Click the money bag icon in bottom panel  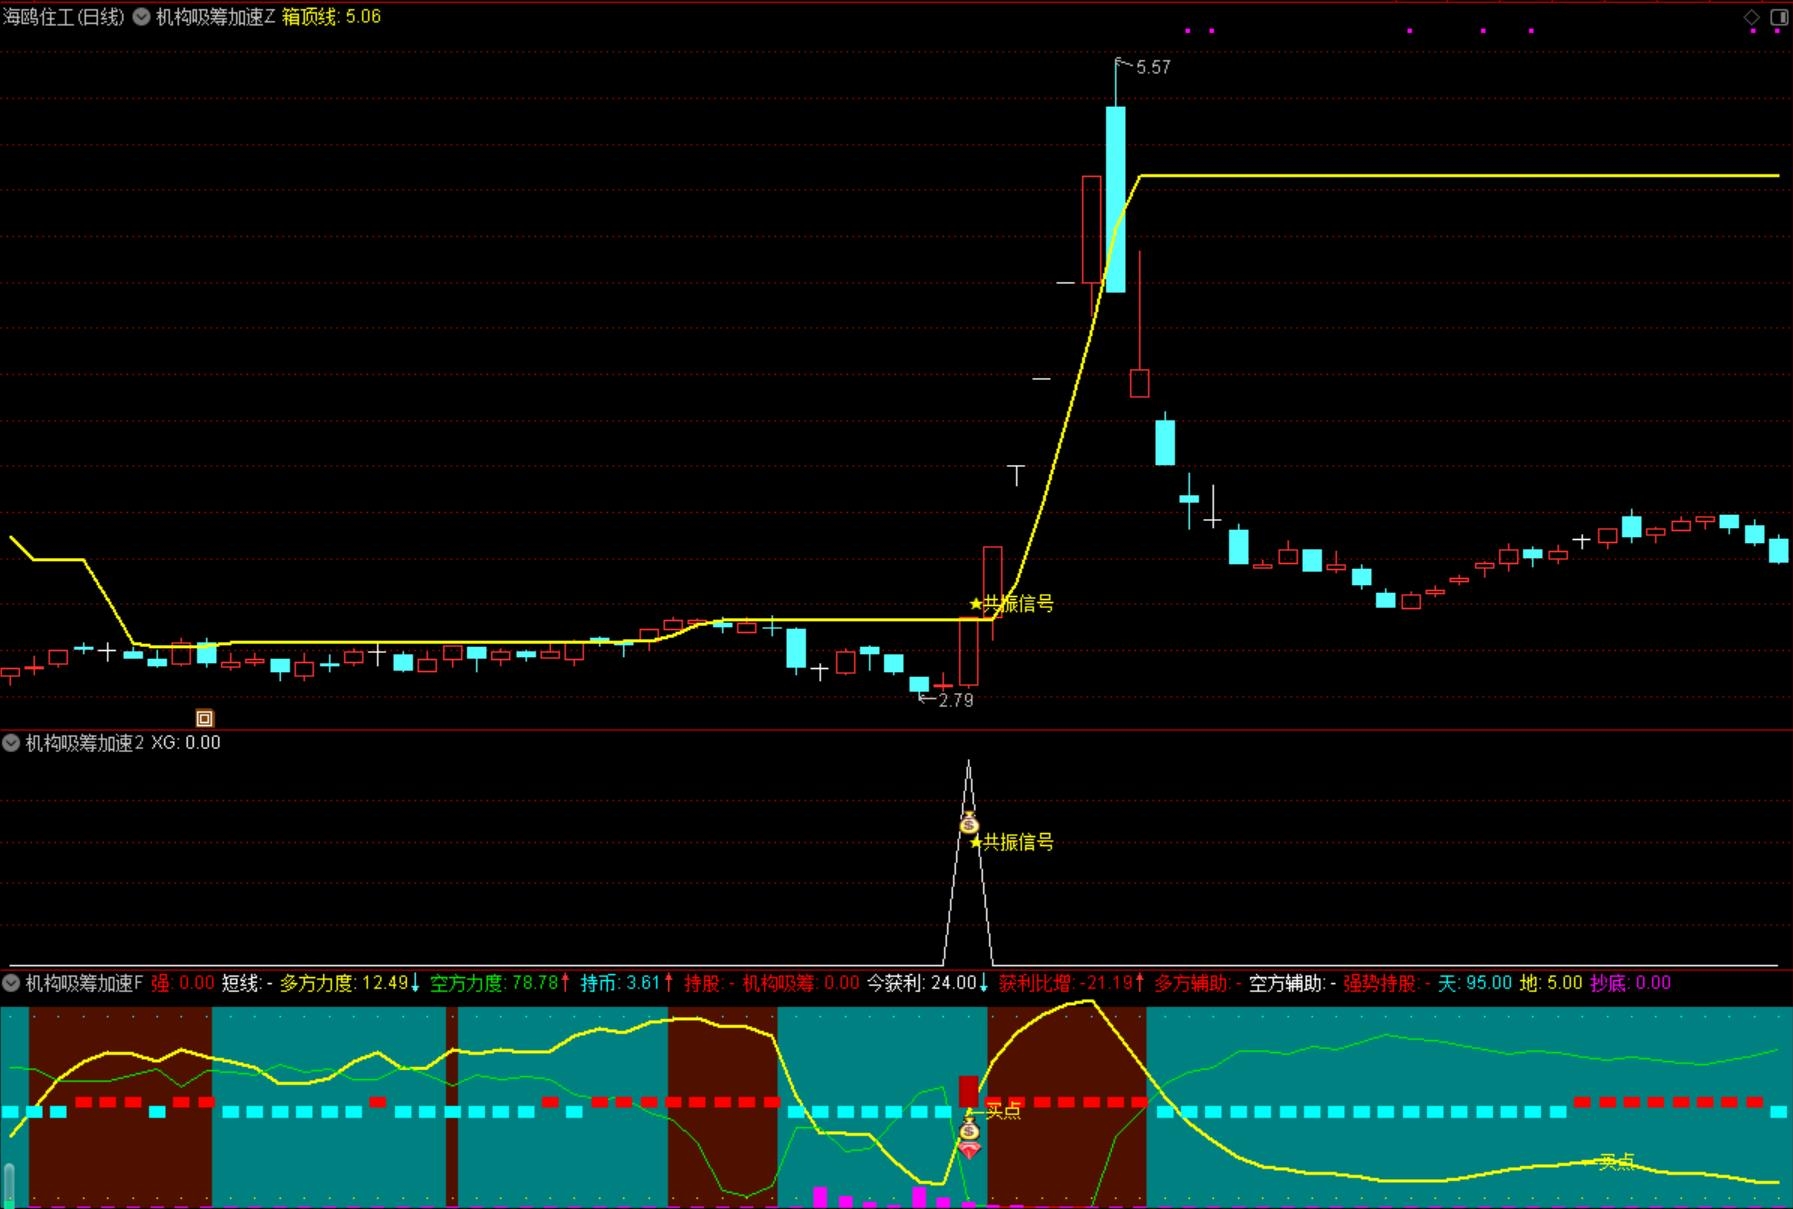[969, 1131]
